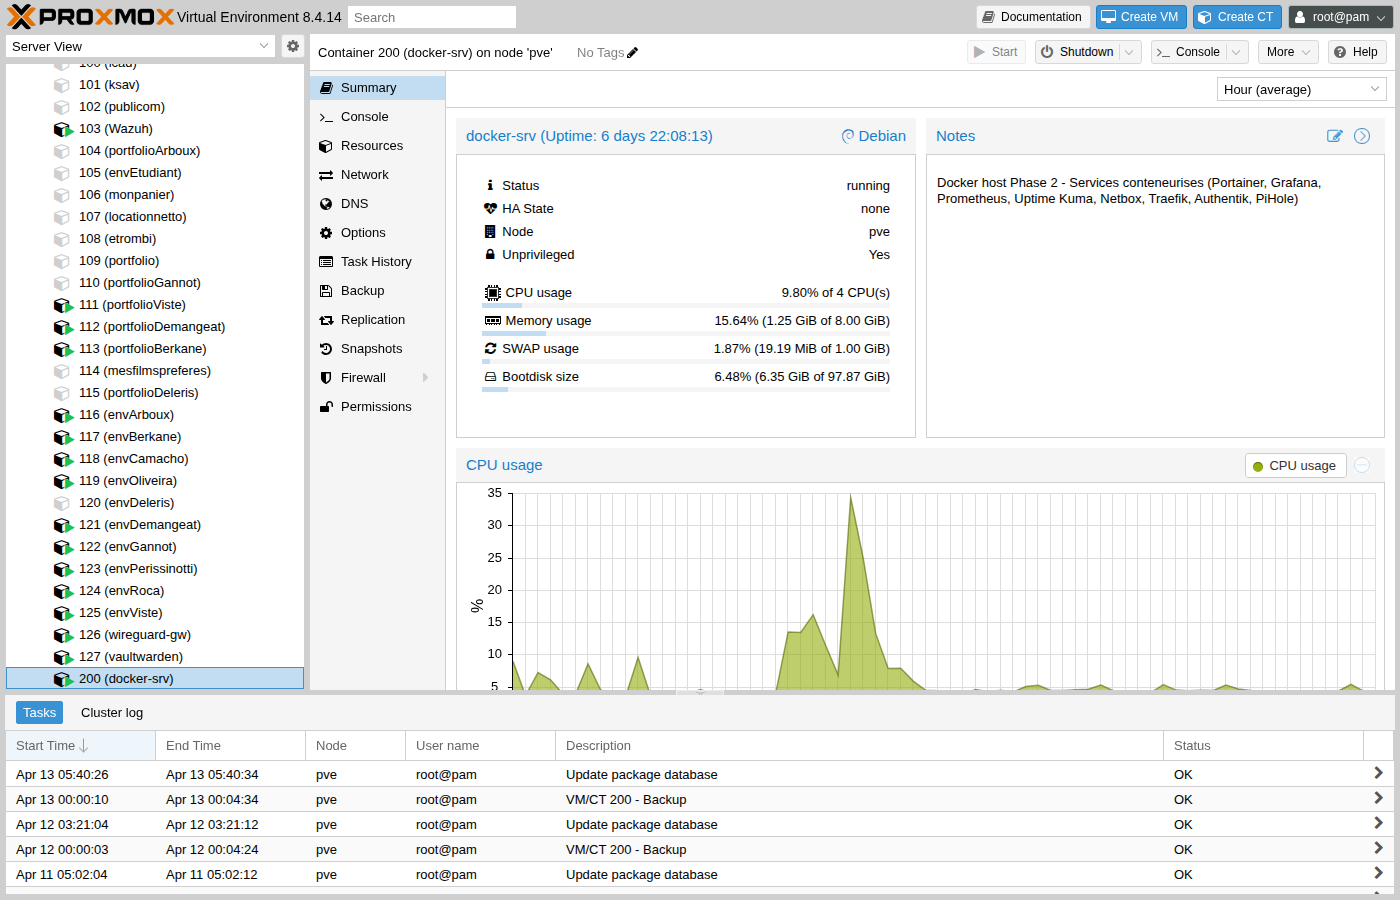Open the Console options arrow

coord(1236,52)
